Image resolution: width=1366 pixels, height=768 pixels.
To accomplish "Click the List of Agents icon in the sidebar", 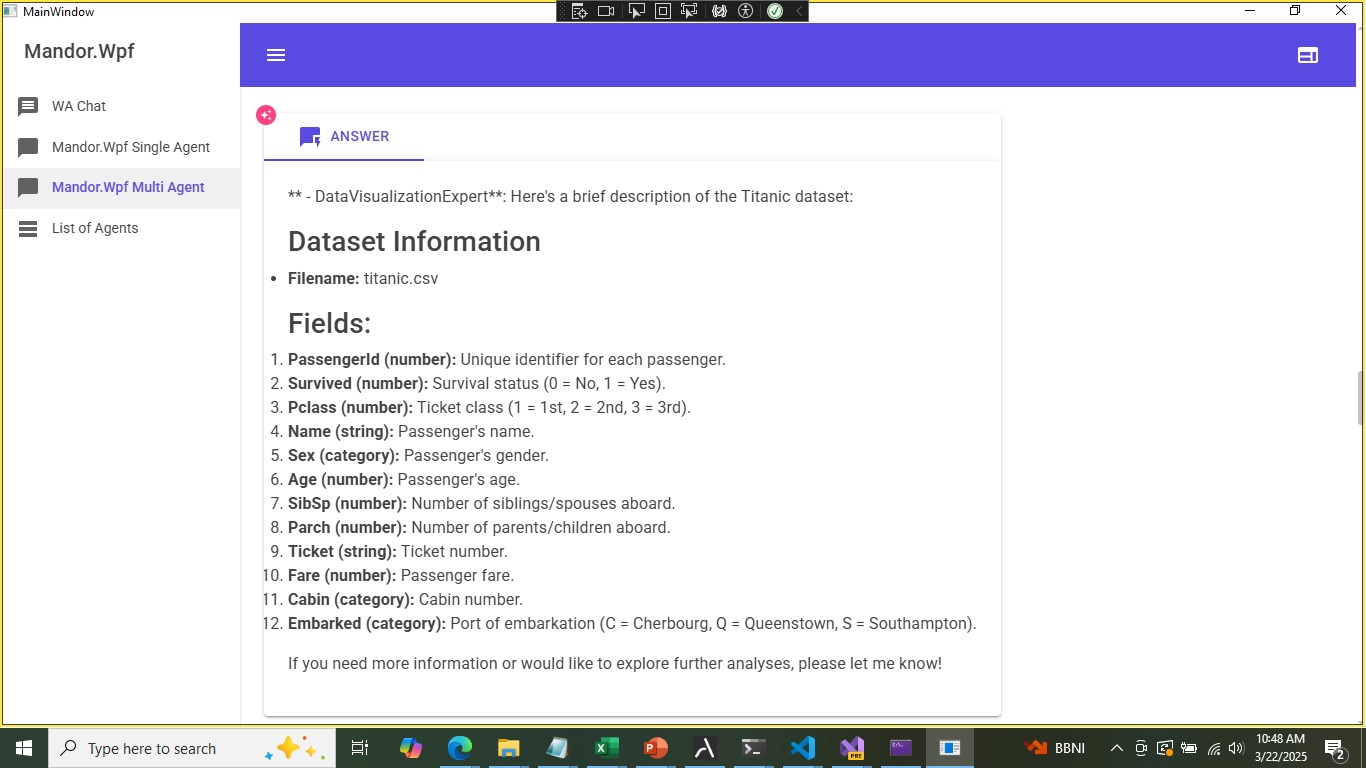I will 28,229.
